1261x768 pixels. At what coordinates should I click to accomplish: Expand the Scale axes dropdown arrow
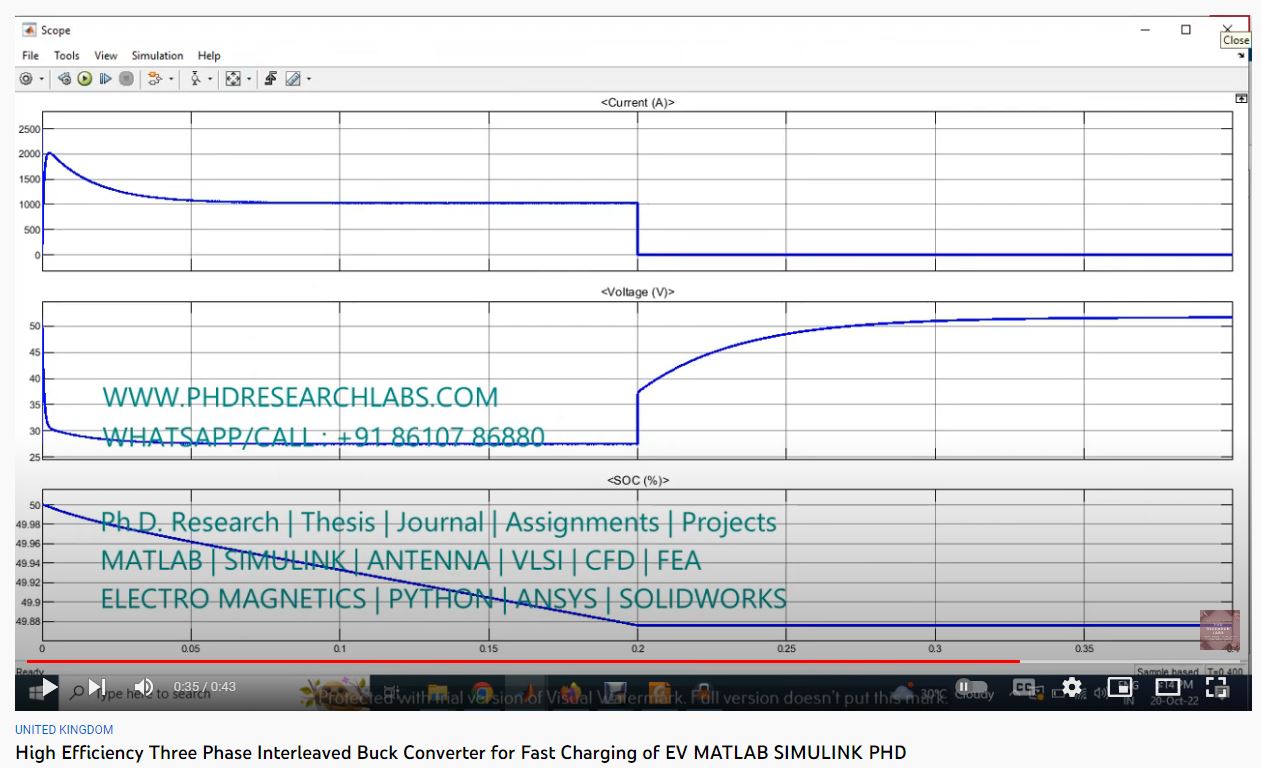248,79
